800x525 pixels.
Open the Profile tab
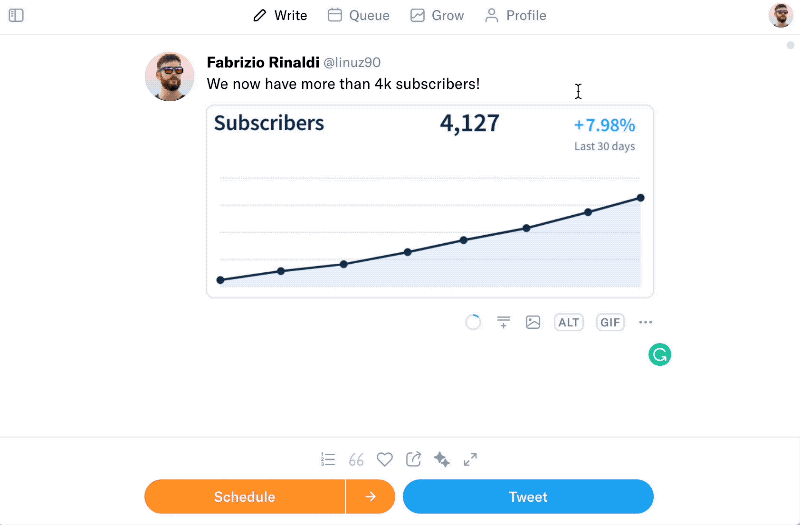[x=515, y=16]
